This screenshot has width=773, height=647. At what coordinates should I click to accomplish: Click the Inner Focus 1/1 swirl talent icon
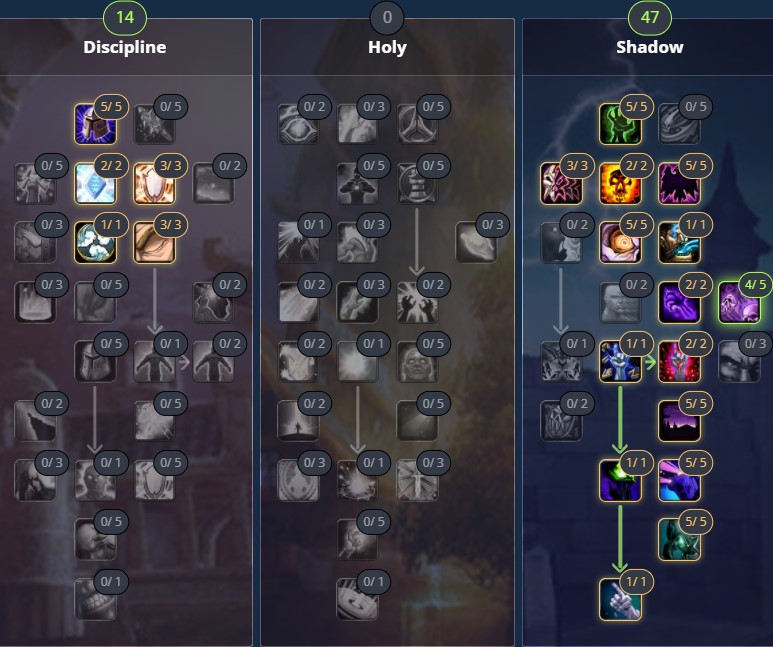[x=95, y=243]
